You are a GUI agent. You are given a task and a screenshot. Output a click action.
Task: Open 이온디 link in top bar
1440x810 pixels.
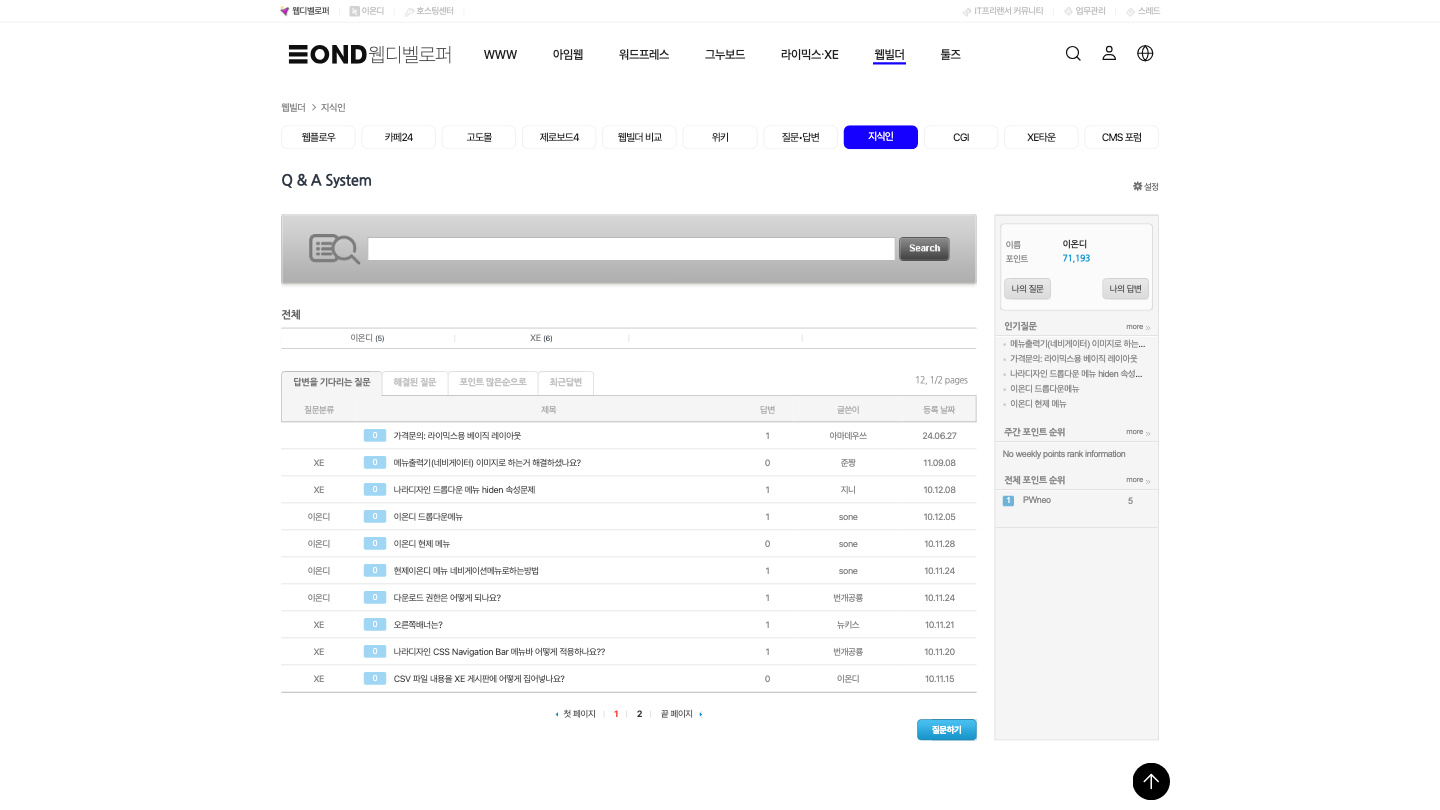click(x=367, y=11)
